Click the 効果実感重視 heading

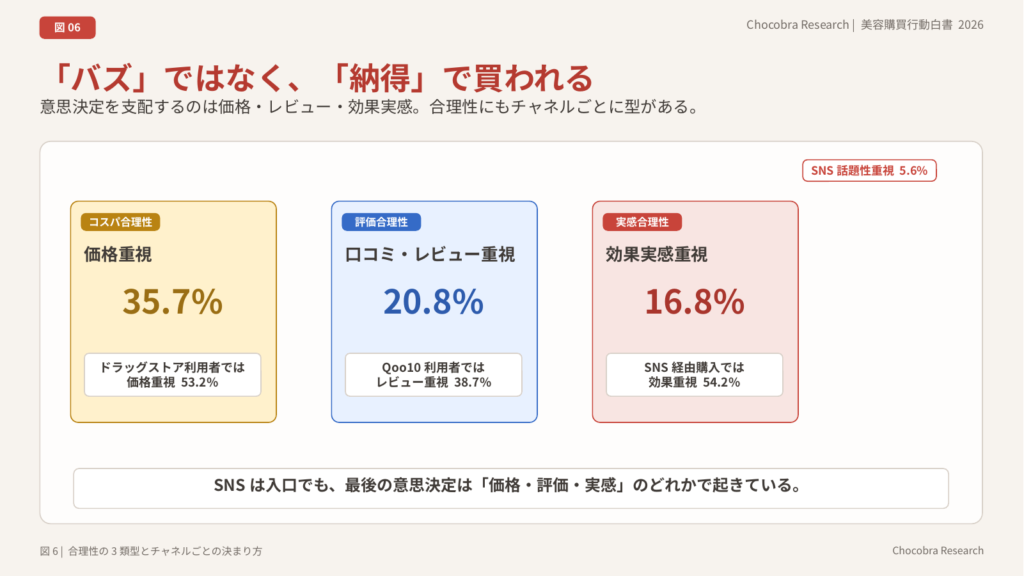656,254
